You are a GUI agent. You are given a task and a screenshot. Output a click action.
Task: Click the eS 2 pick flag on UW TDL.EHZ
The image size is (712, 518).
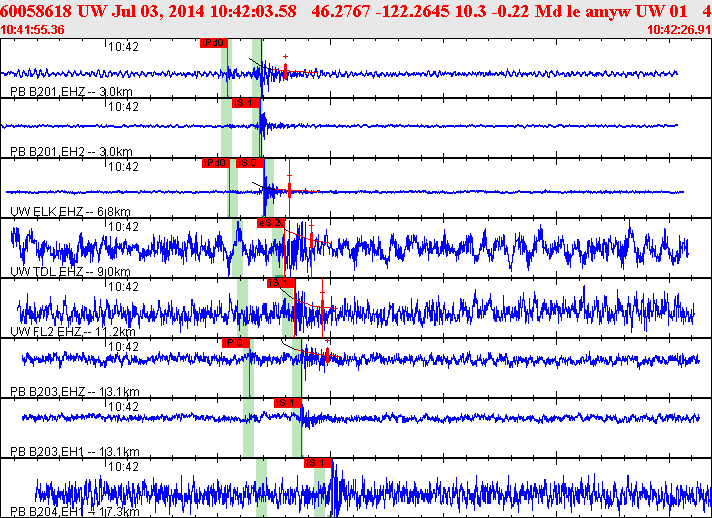[271, 223]
